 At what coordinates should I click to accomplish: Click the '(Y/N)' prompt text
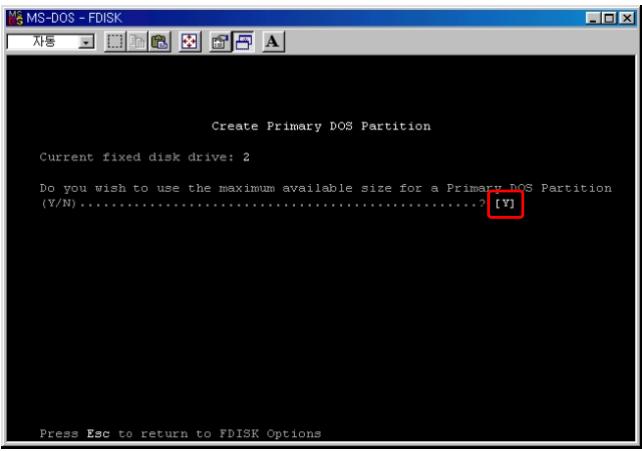[x=59, y=203]
